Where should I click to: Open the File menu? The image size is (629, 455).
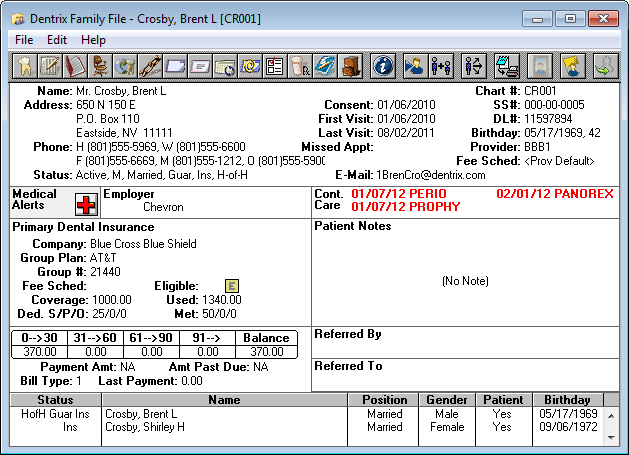click(24, 40)
